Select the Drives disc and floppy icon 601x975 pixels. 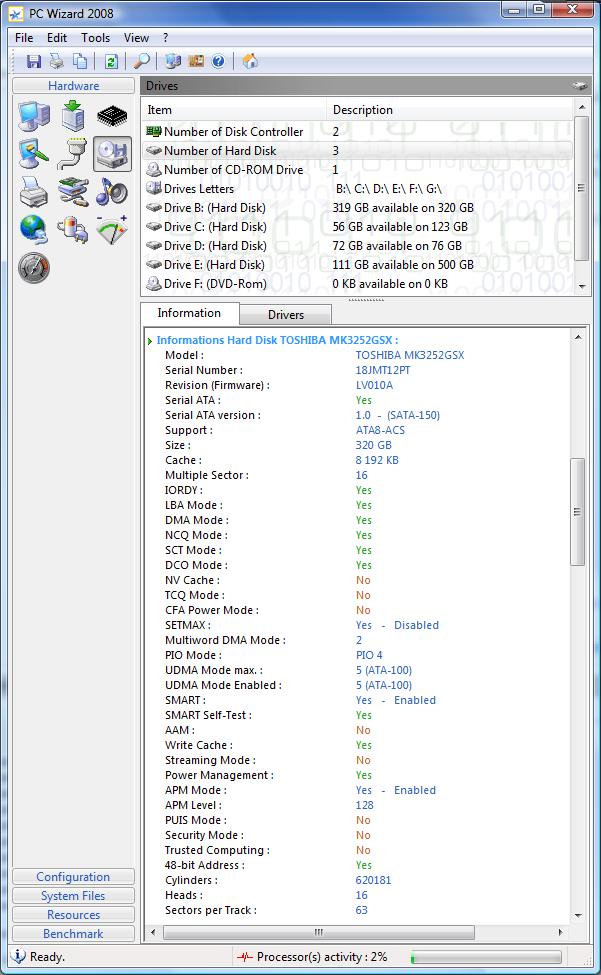click(x=112, y=154)
